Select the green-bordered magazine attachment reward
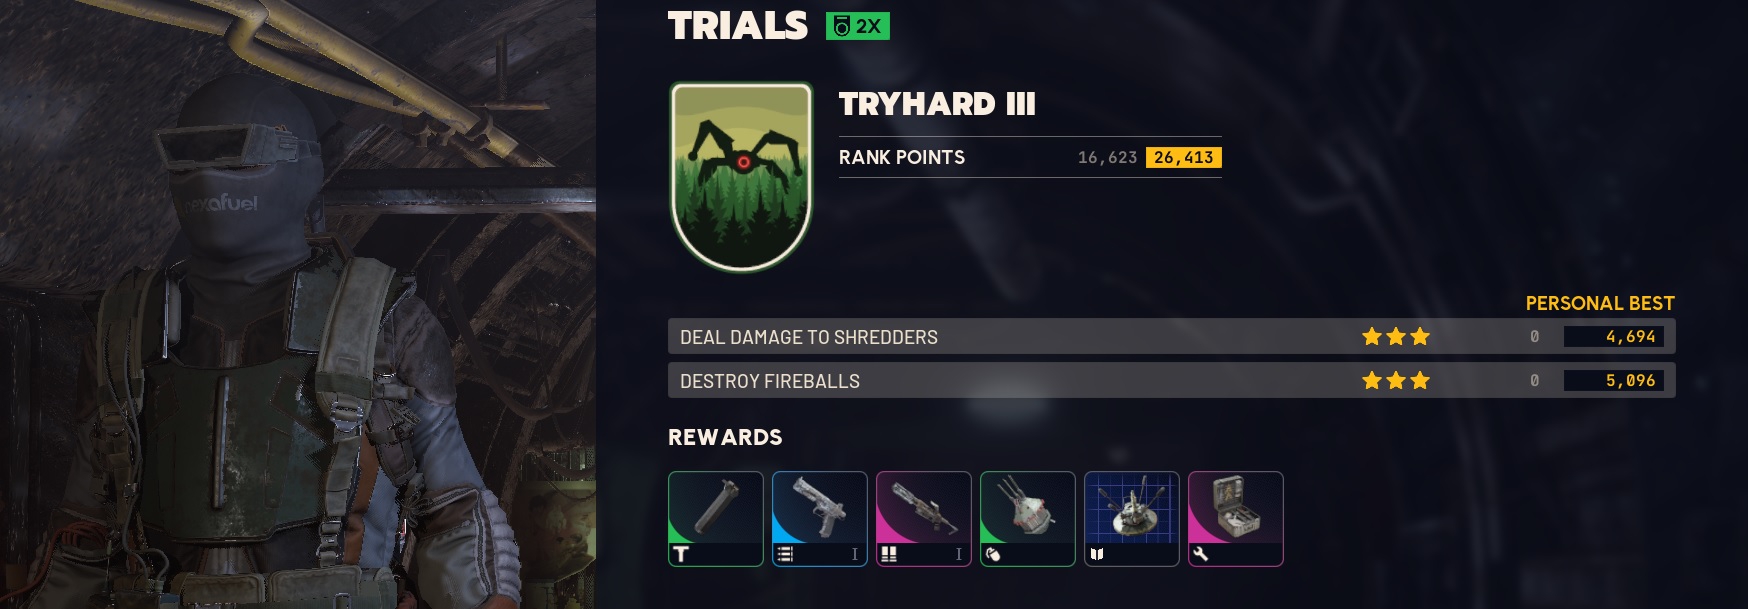1748x609 pixels. pyautogui.click(x=716, y=519)
